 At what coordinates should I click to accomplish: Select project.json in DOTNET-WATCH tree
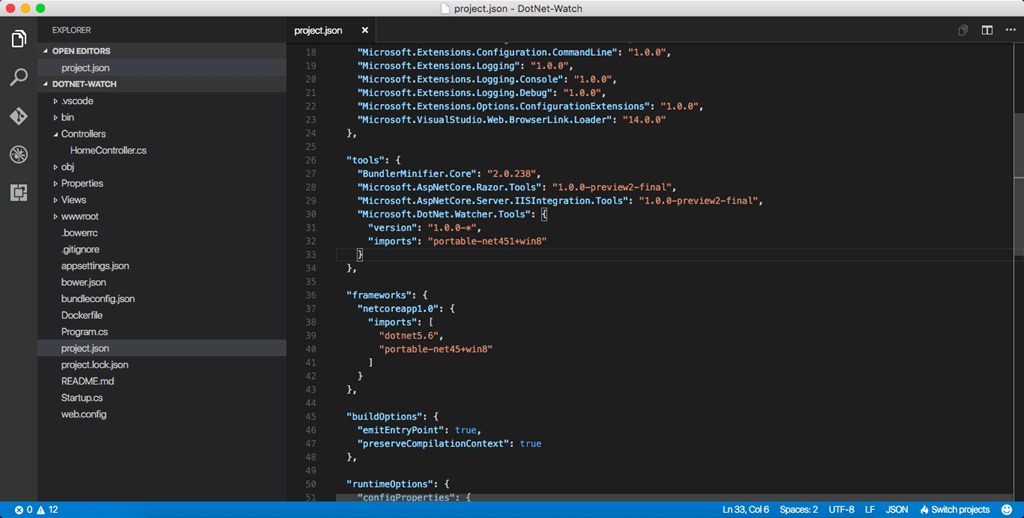pyautogui.click(x=162, y=348)
